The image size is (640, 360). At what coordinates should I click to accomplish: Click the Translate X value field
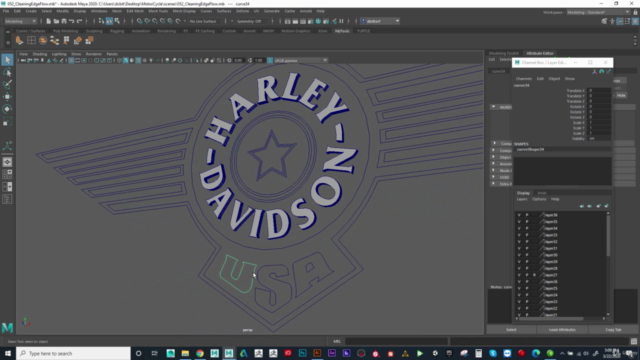click(599, 91)
